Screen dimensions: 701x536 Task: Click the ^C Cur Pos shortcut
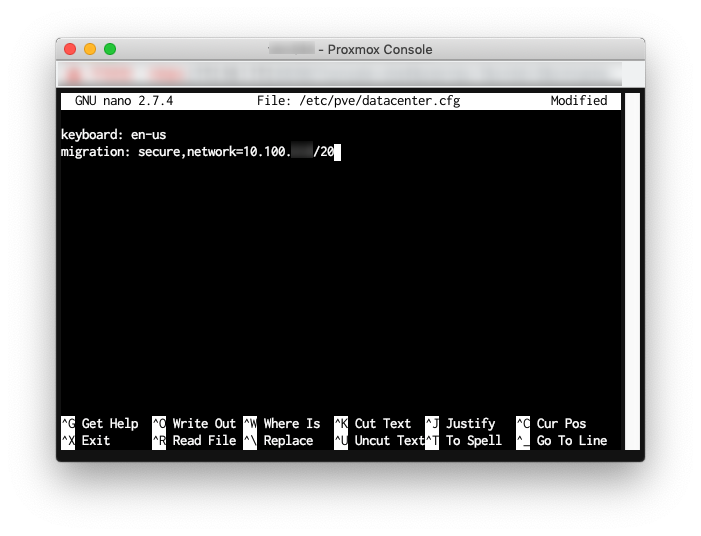pos(551,423)
